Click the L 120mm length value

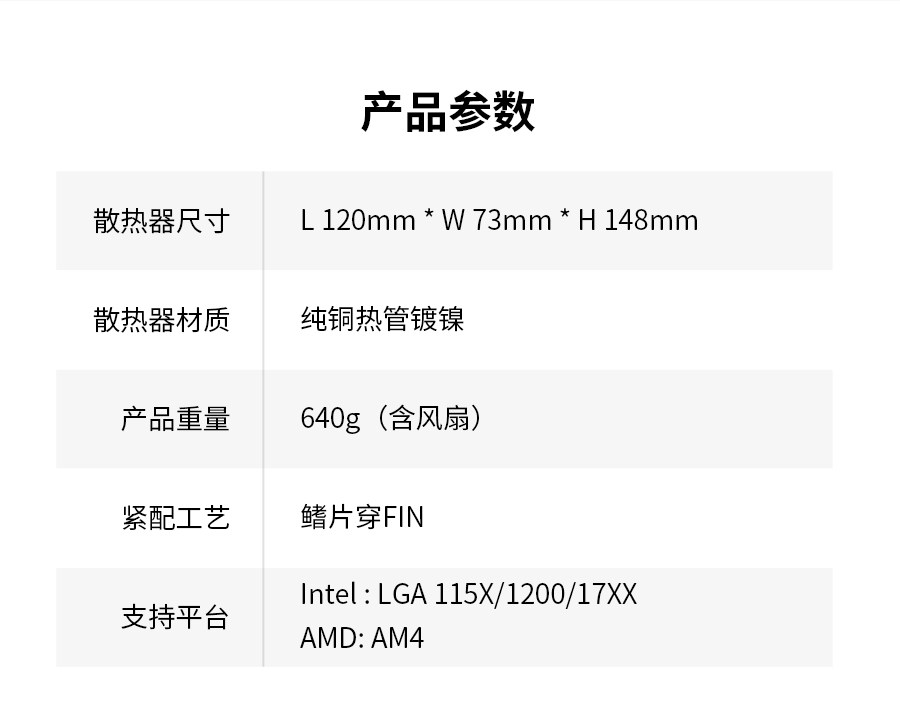(x=357, y=221)
